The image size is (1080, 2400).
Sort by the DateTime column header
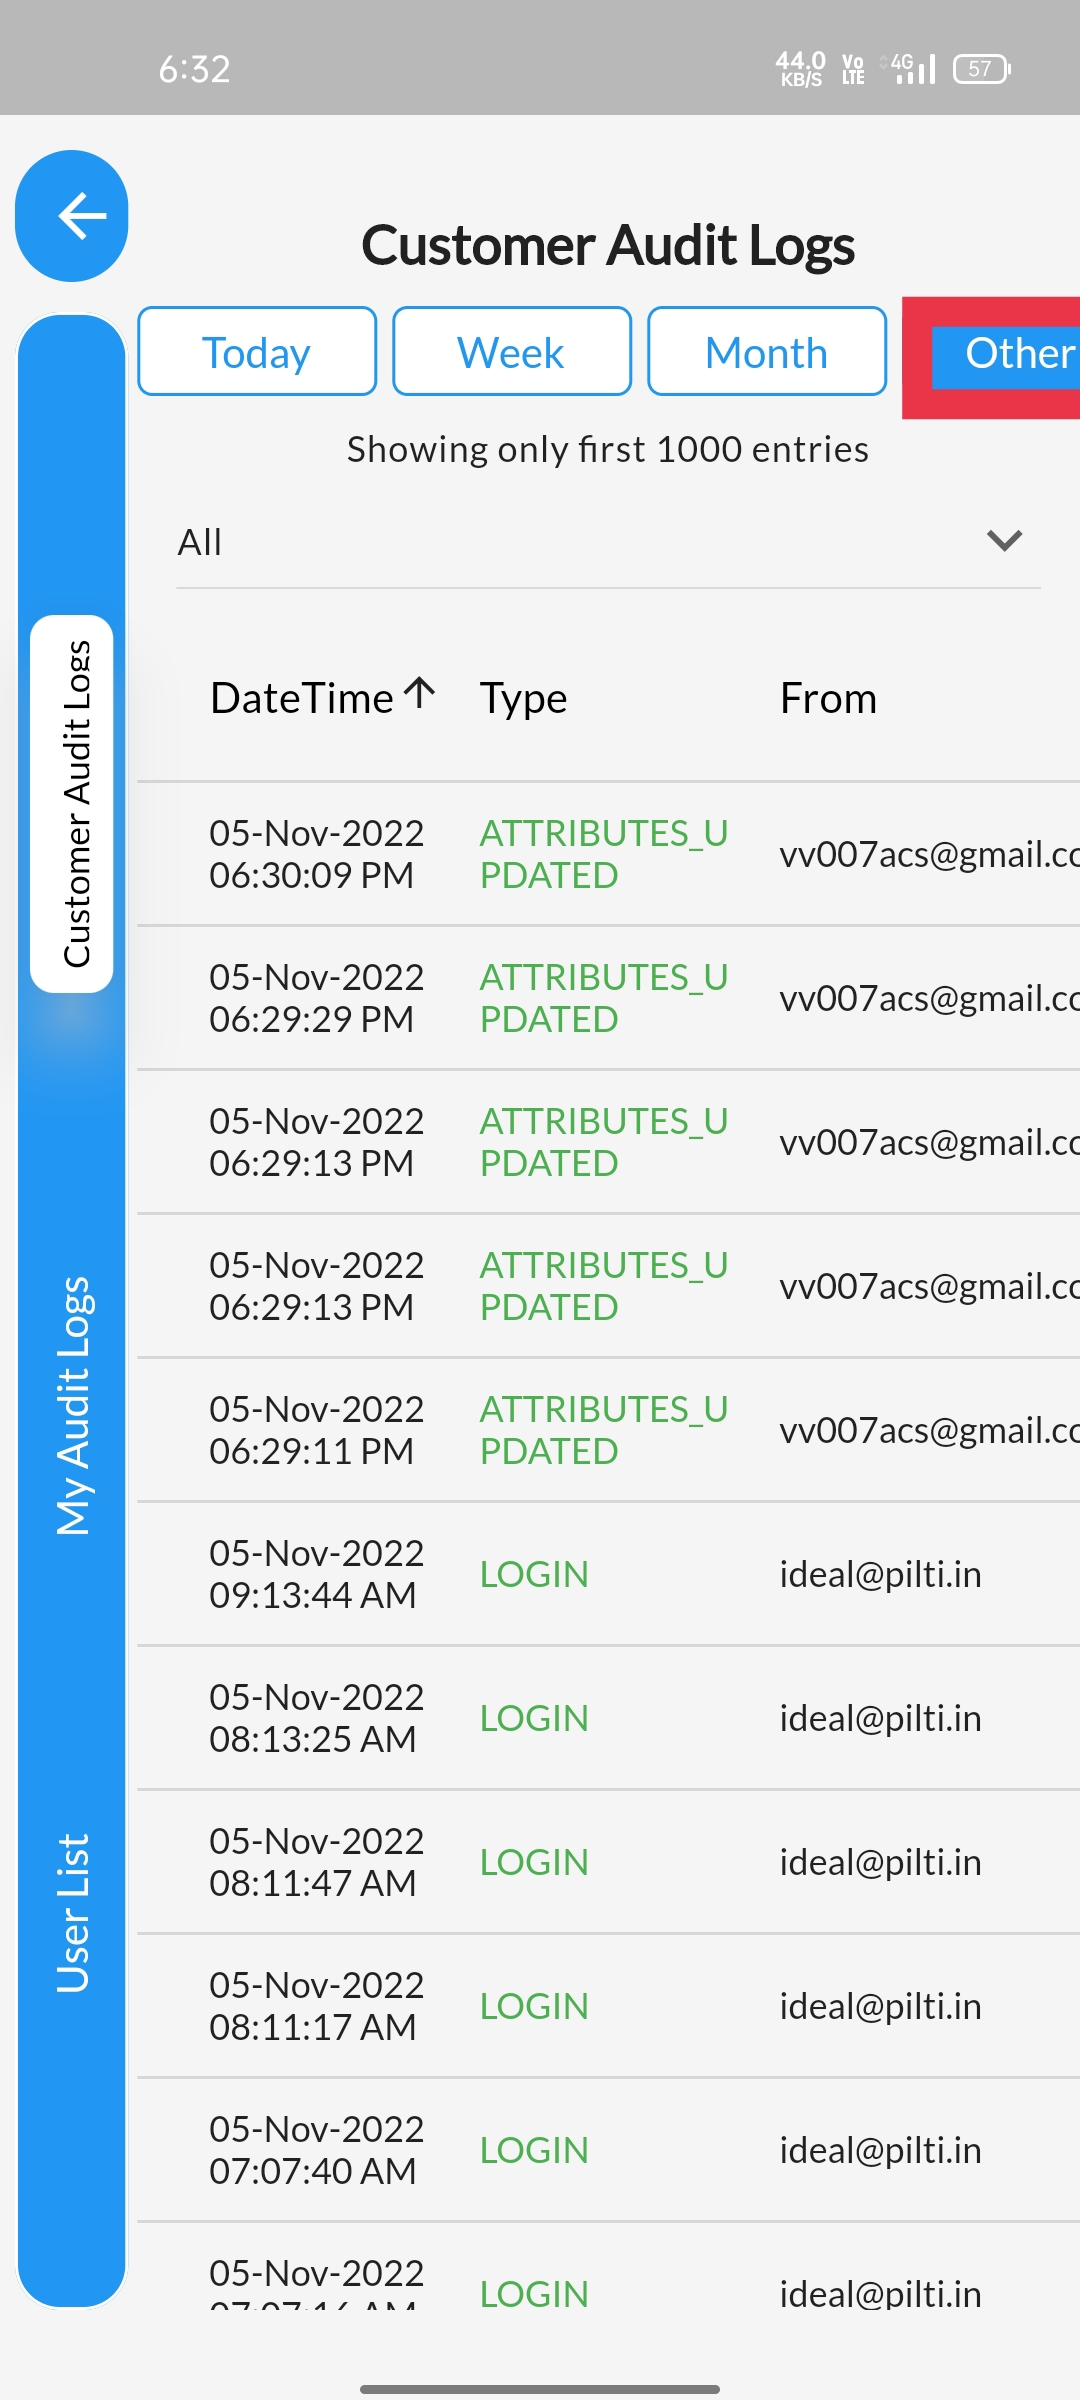coord(302,699)
